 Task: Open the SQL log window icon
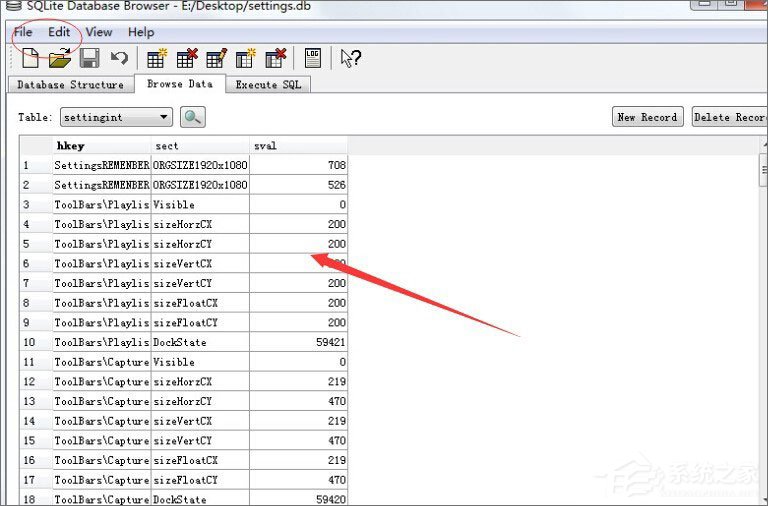pyautogui.click(x=313, y=58)
